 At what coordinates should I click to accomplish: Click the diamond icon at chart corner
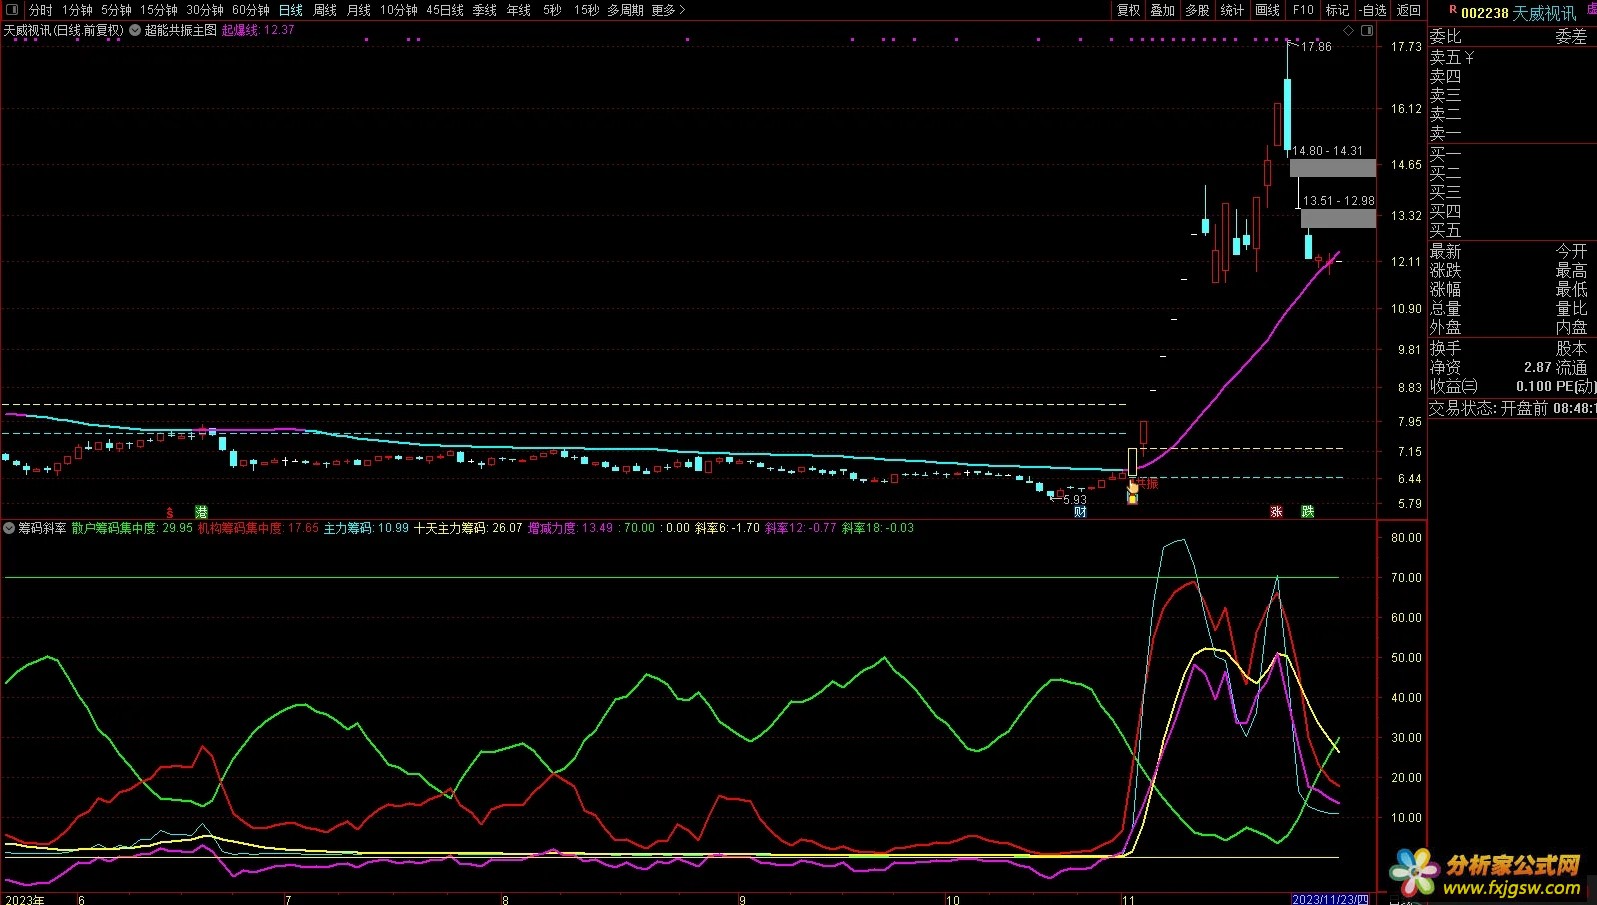click(x=1348, y=30)
